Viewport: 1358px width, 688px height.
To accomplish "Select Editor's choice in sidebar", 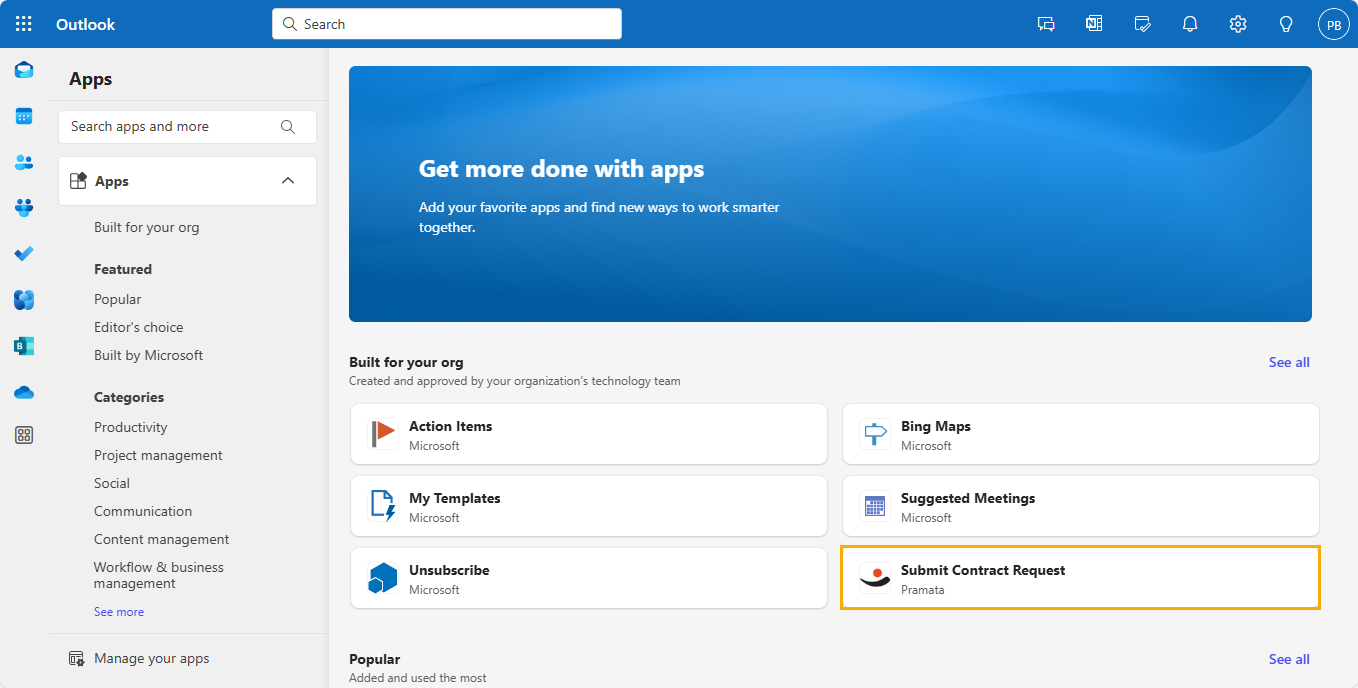I will [138, 327].
